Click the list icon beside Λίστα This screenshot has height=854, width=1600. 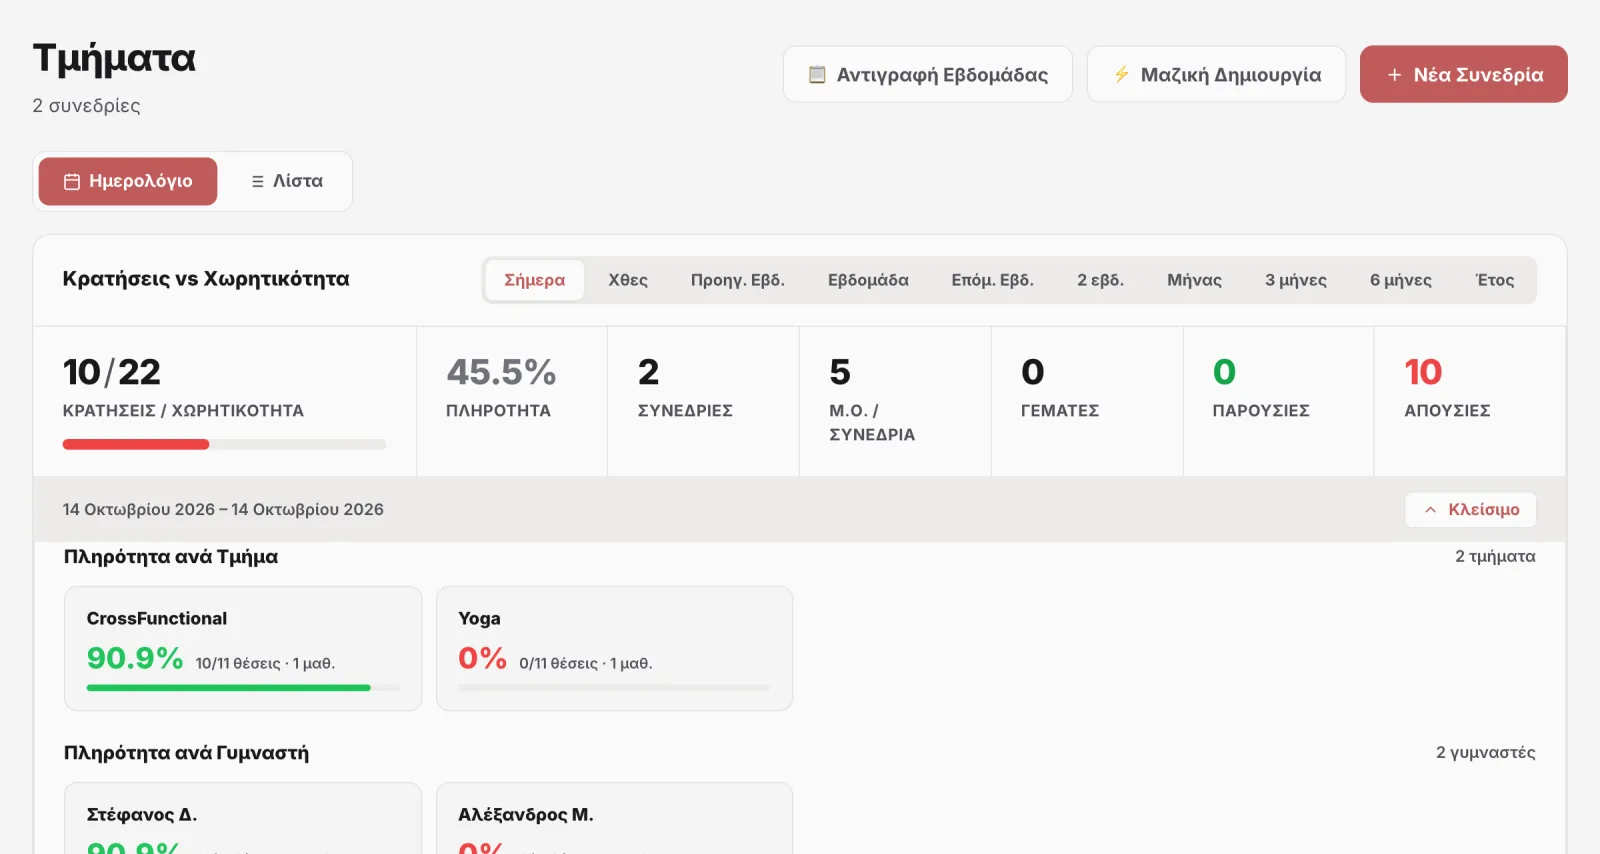(x=258, y=182)
